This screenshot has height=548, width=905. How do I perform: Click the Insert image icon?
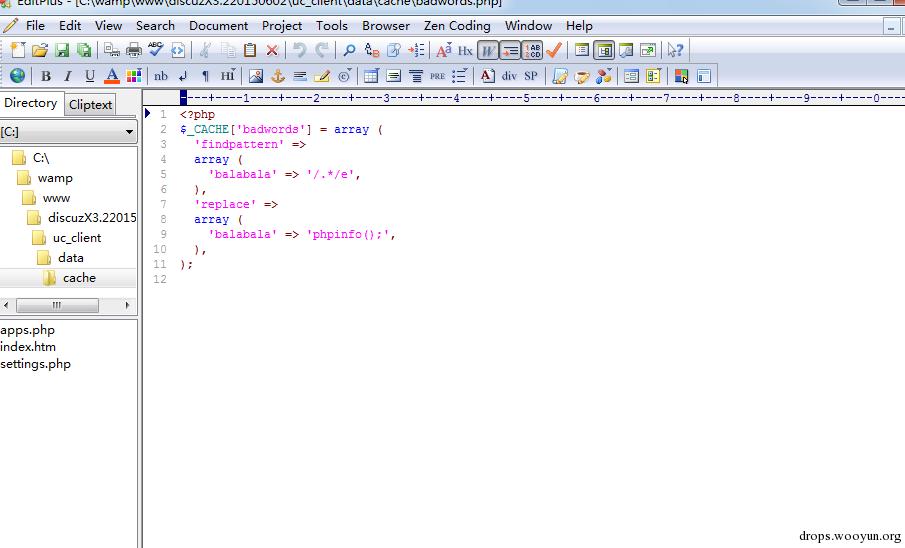(x=256, y=76)
